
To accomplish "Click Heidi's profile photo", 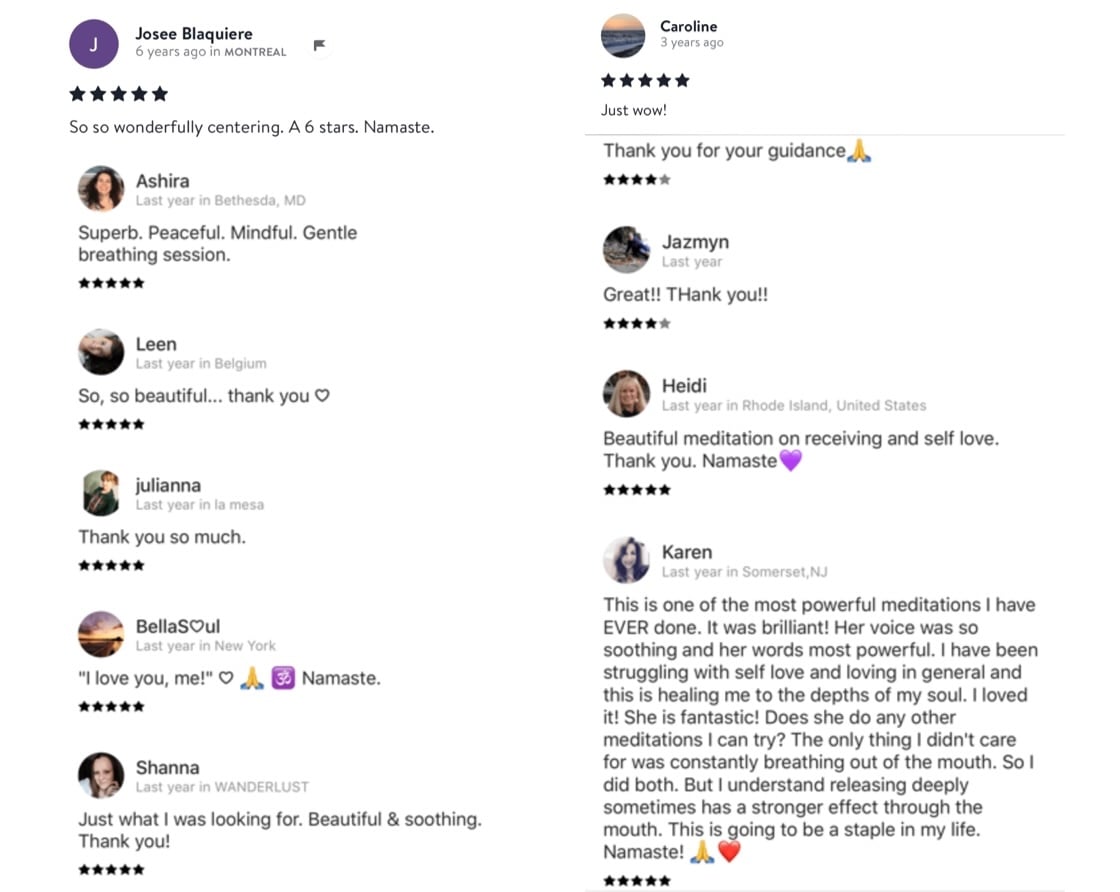I will point(626,394).
